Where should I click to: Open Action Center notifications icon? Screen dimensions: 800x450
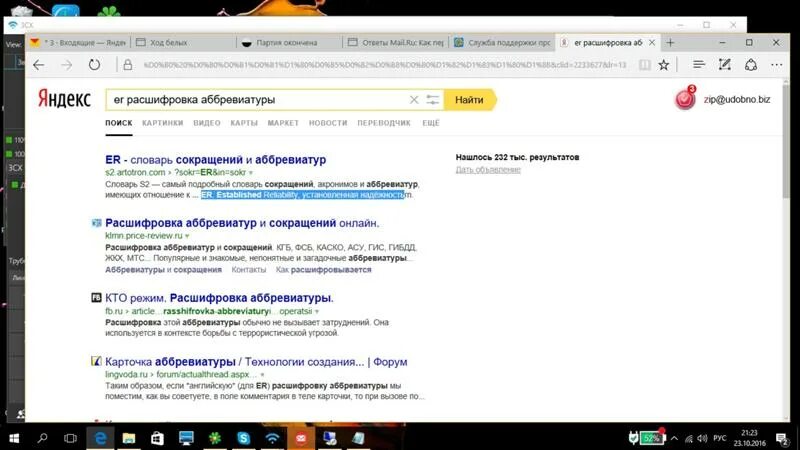pos(781,438)
